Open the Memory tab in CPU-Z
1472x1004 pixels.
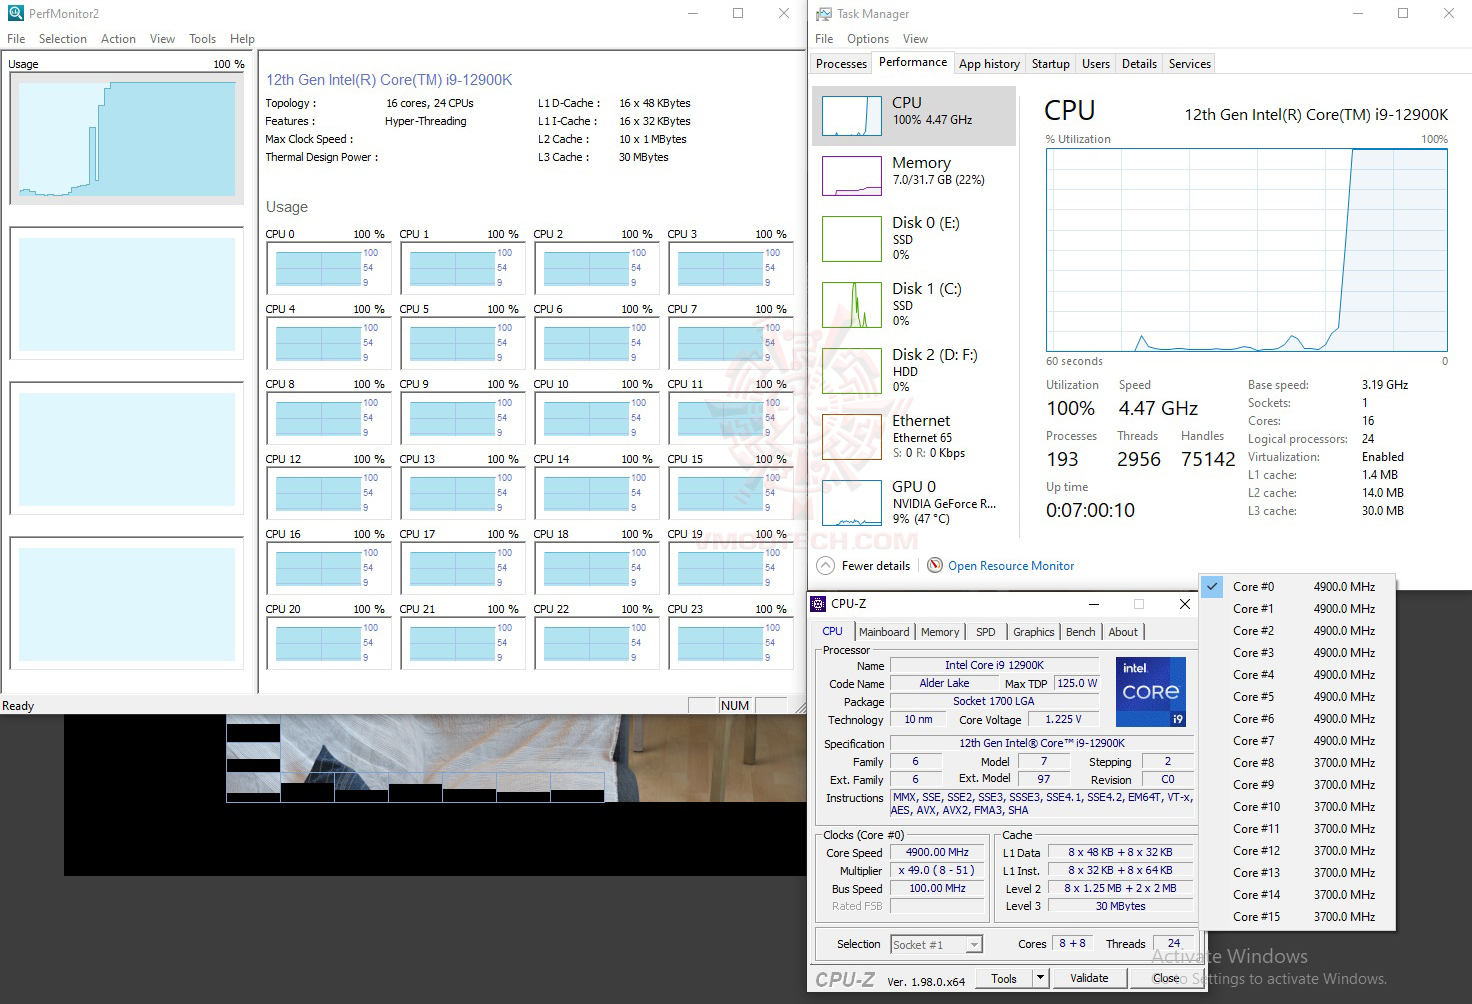click(x=940, y=632)
